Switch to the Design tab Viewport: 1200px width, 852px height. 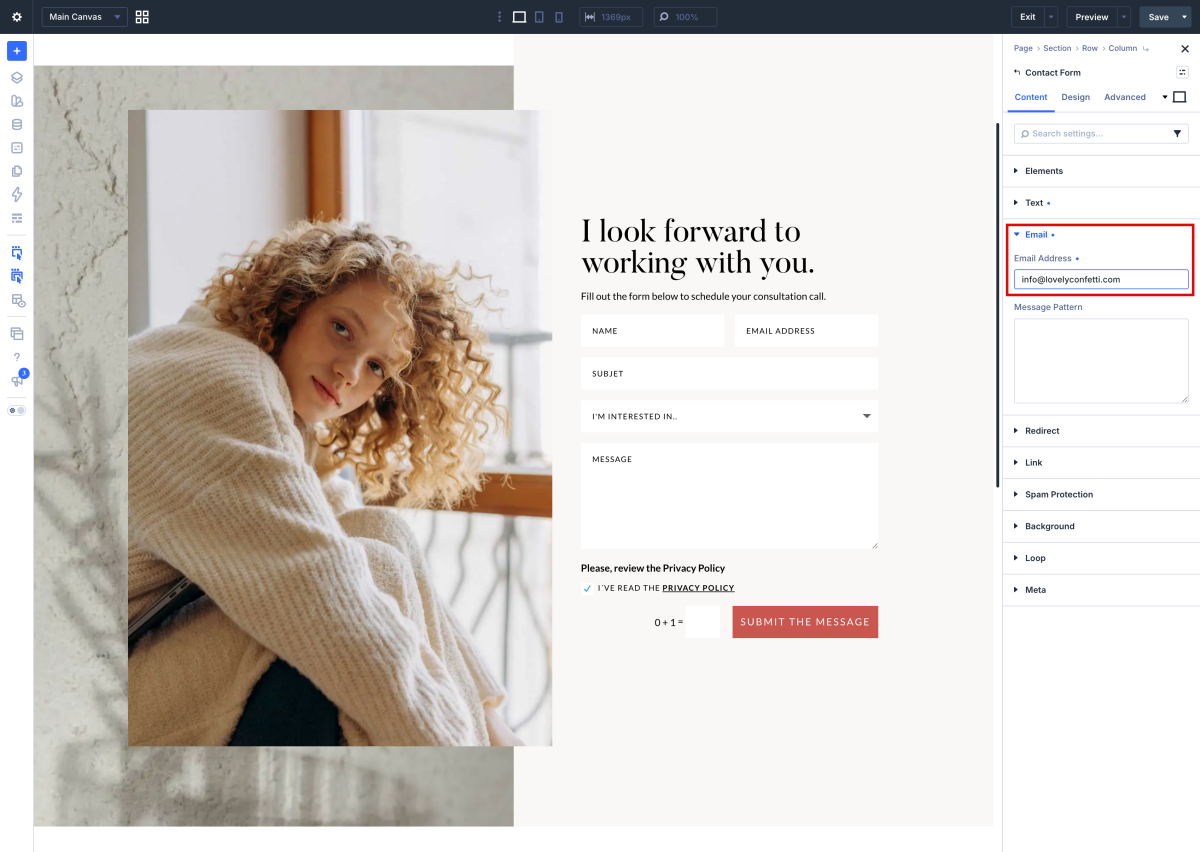click(x=1076, y=97)
